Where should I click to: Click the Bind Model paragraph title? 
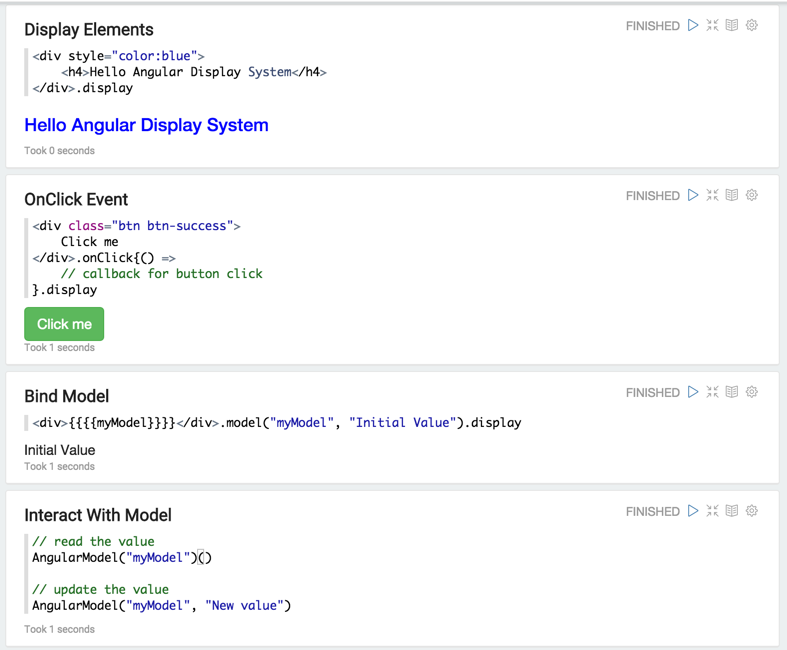pyautogui.click(x=66, y=396)
